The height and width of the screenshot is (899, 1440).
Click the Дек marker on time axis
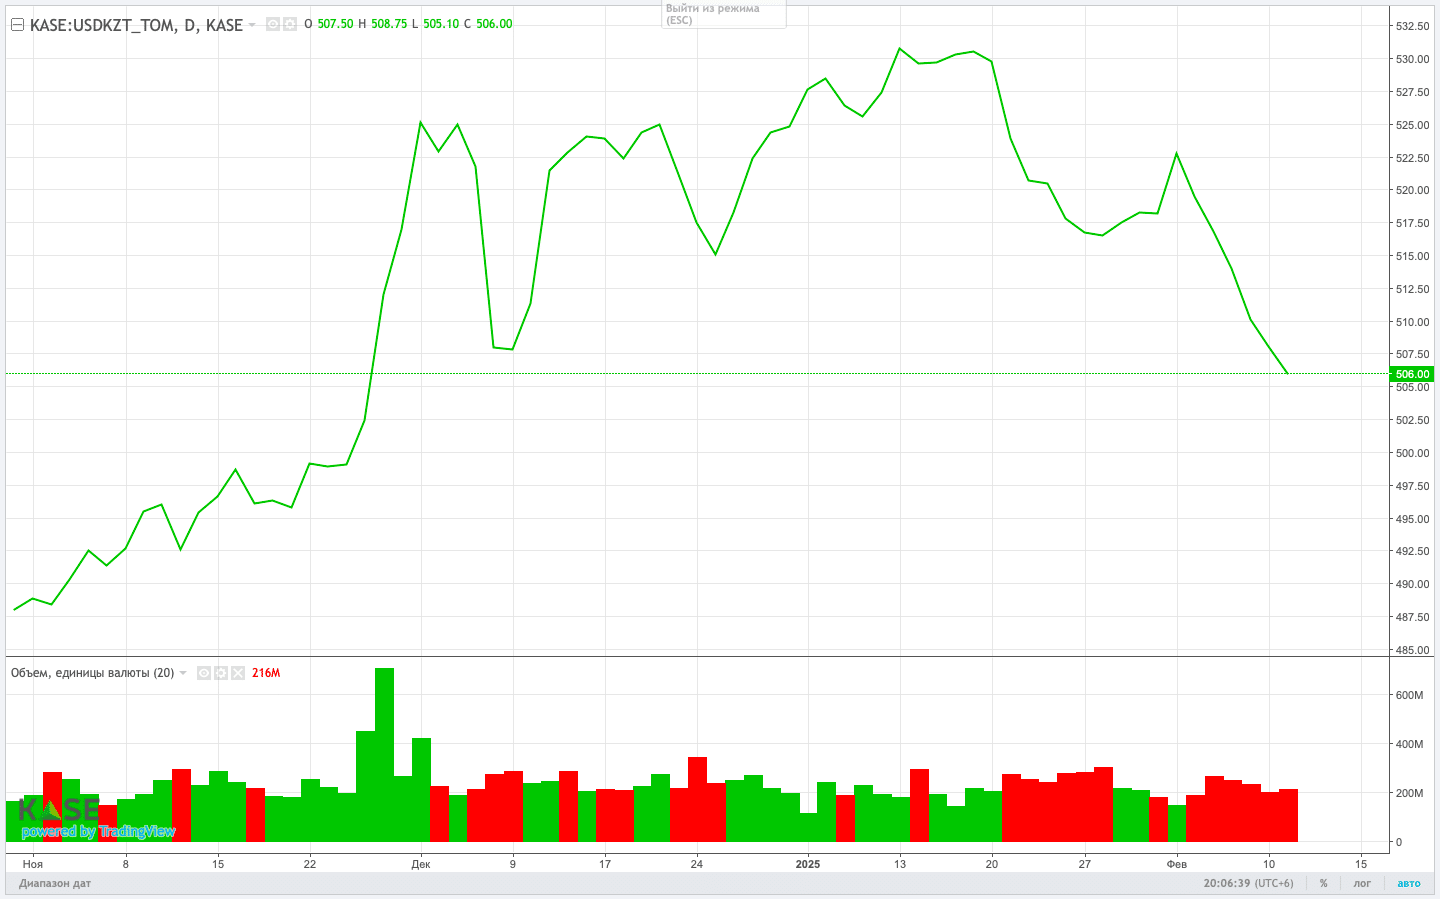[420, 864]
